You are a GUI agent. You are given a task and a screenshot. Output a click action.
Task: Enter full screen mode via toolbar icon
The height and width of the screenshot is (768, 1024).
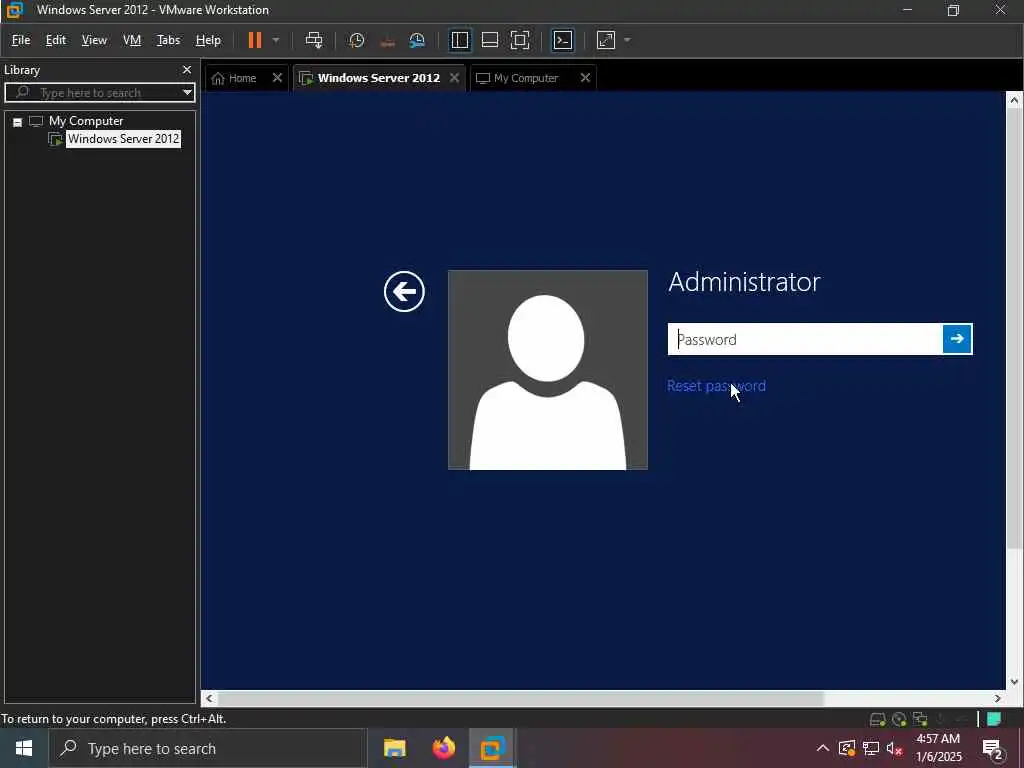(x=520, y=40)
